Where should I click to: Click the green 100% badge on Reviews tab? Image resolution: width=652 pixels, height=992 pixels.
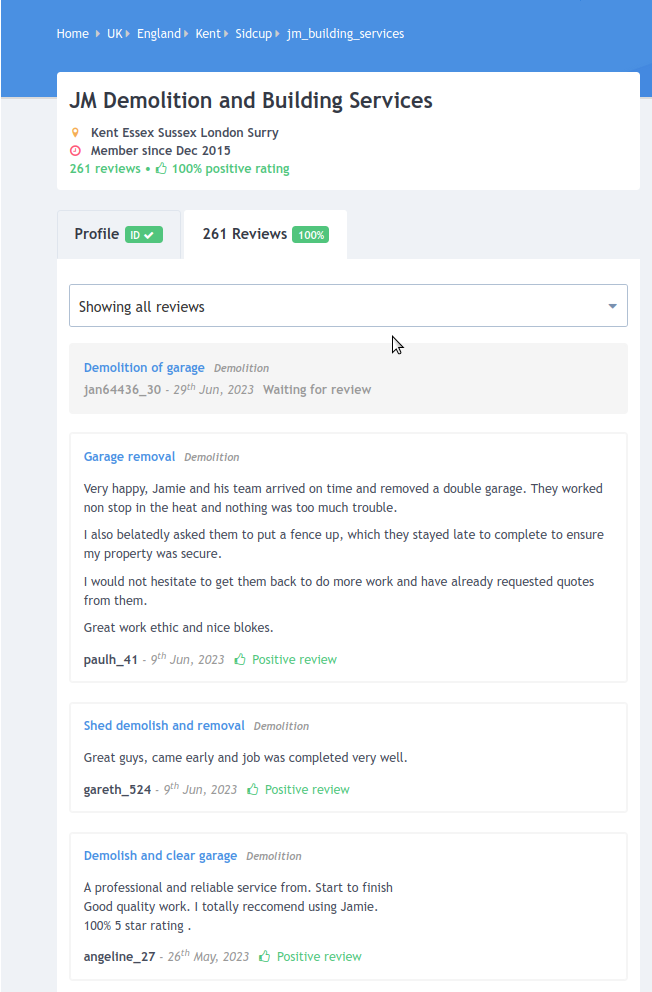(311, 235)
